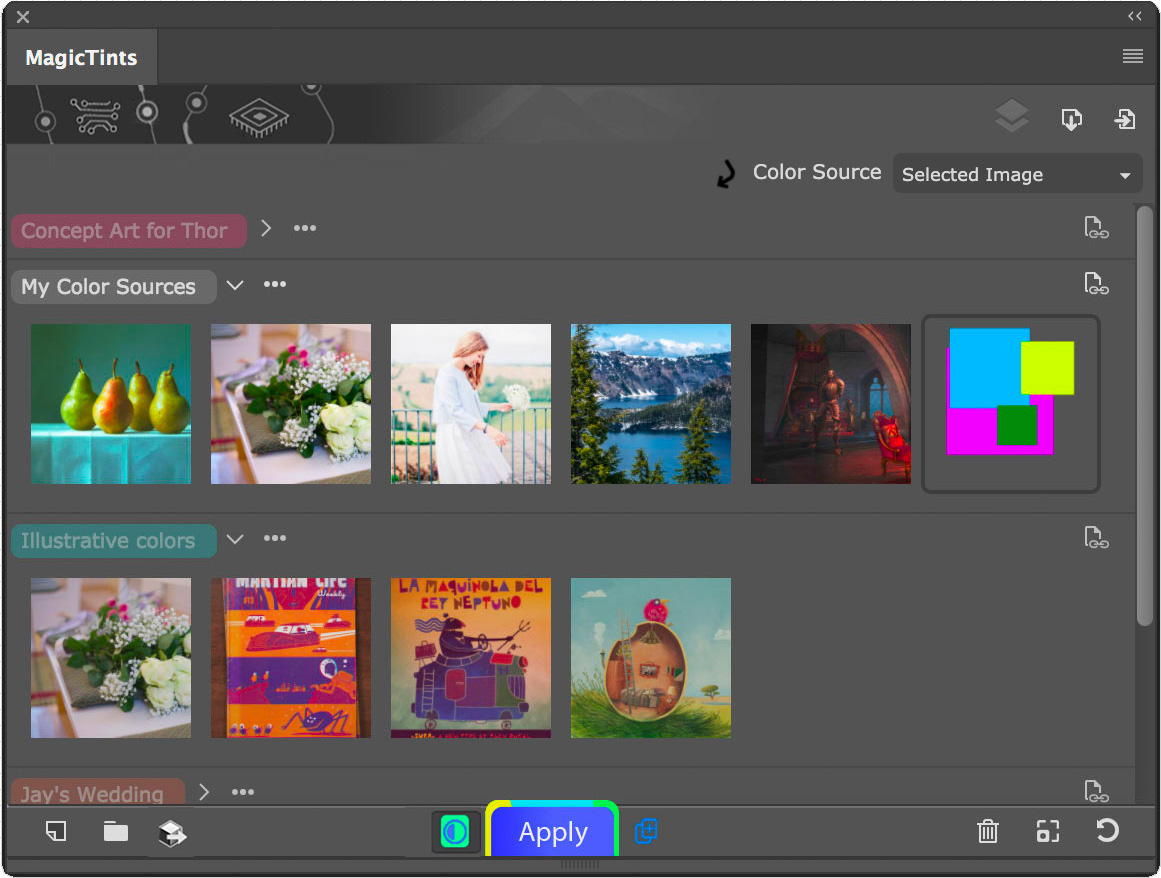The height and width of the screenshot is (878, 1161).
Task: Expand the Concept Art for Thor group
Action: point(266,229)
